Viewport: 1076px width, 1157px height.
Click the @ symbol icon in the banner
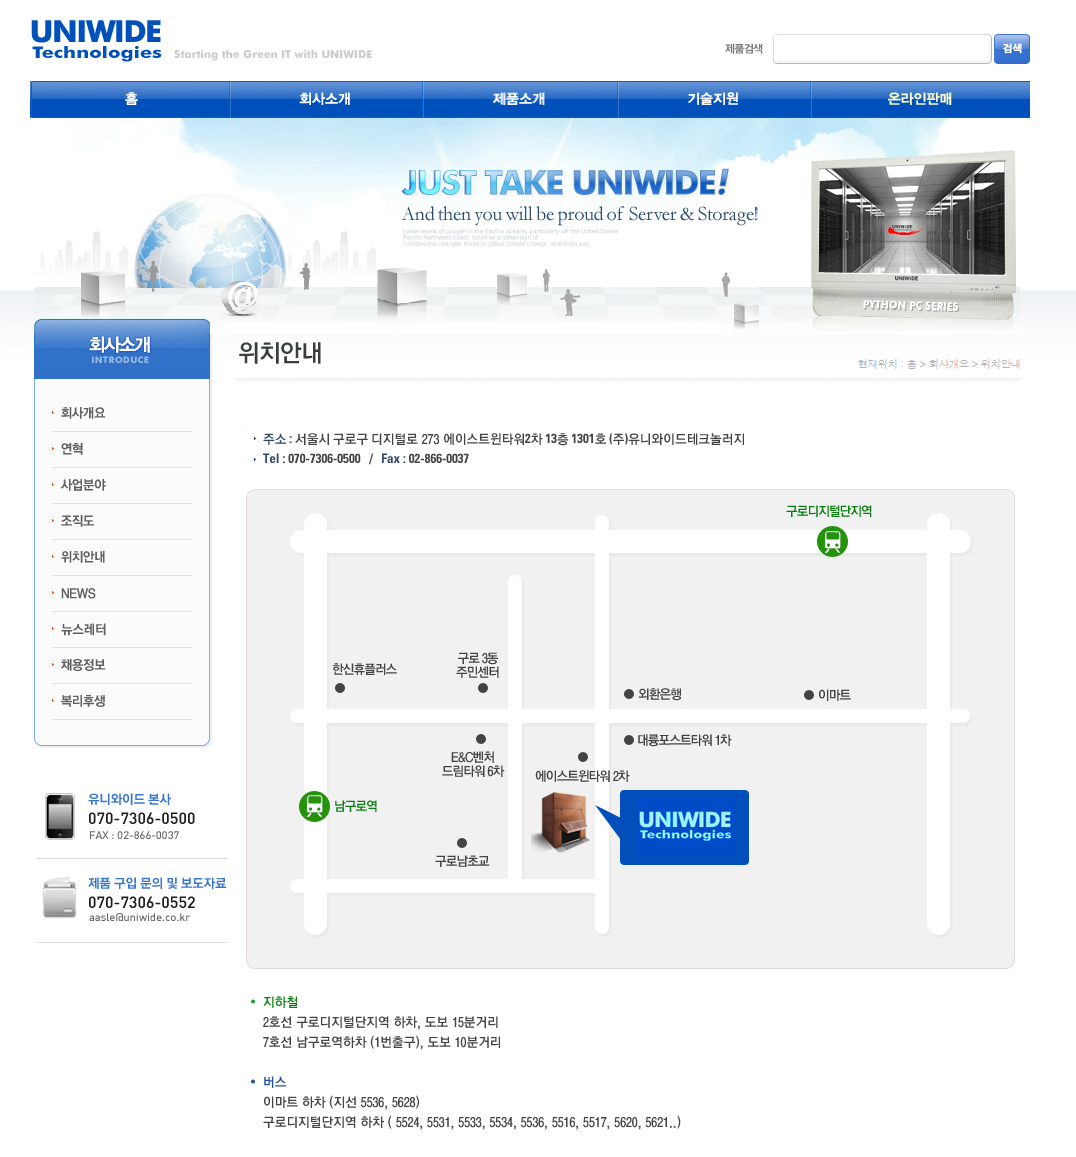point(240,298)
